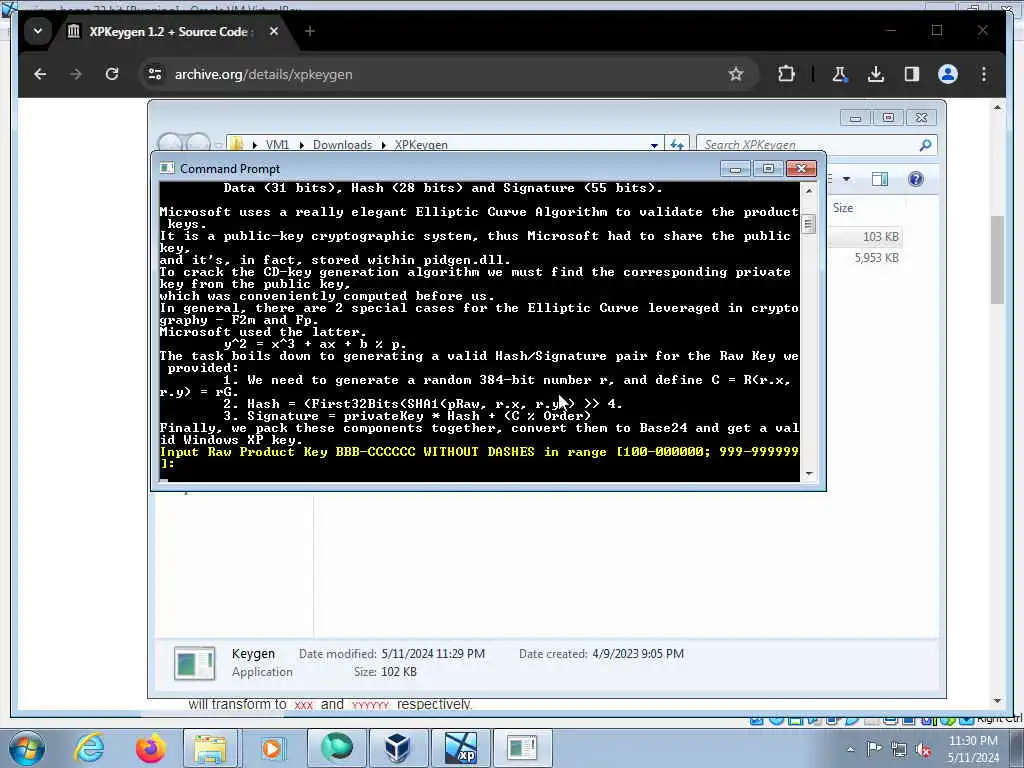Open the tab search dropdown arrow
Image resolution: width=1024 pixels, height=768 pixels.
click(x=38, y=31)
